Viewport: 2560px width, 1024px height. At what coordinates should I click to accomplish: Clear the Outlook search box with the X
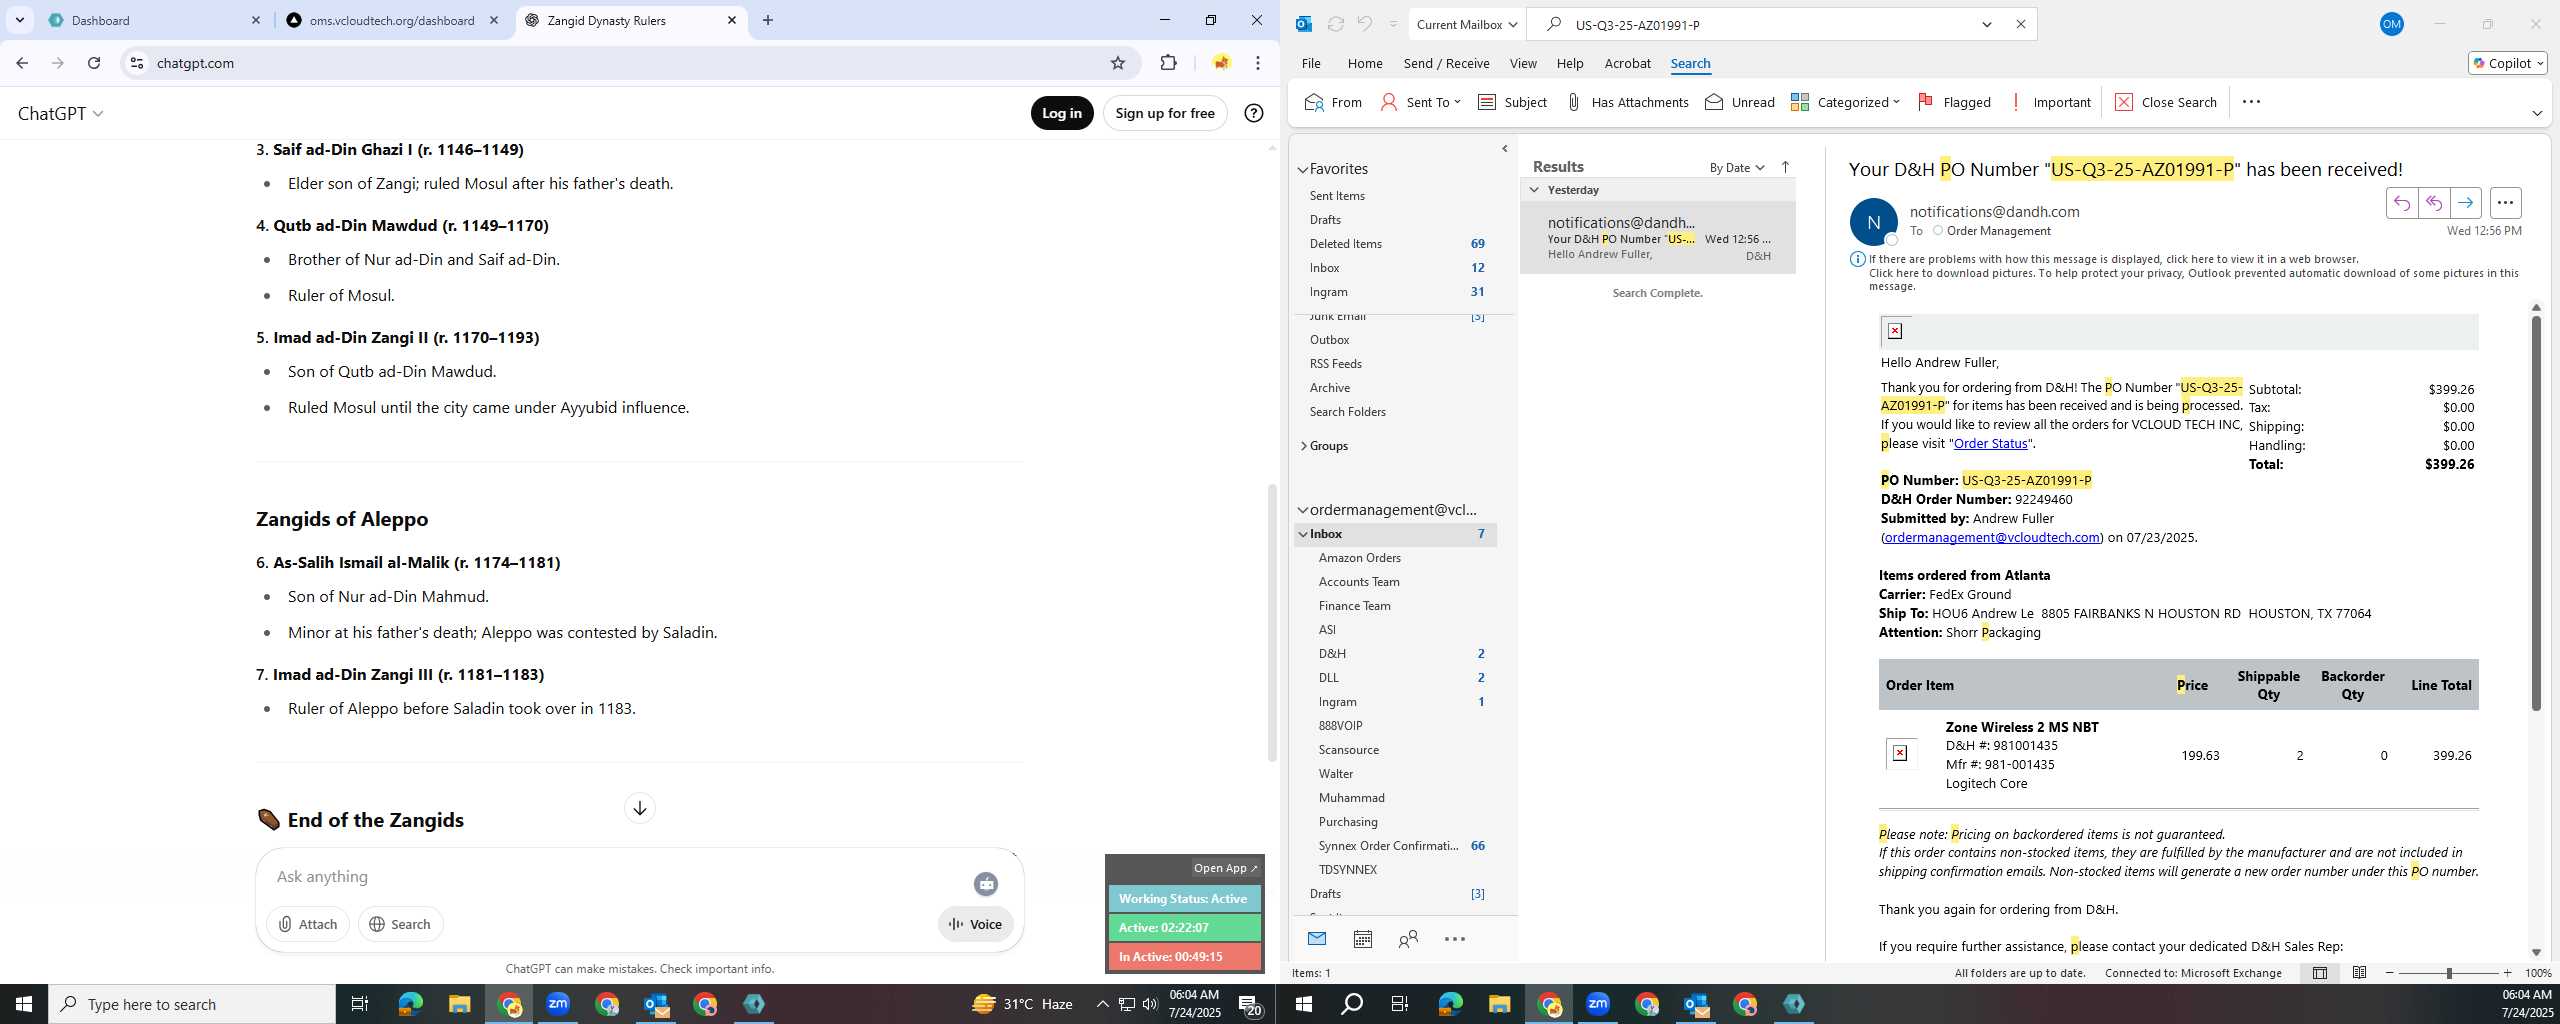pos(2020,24)
